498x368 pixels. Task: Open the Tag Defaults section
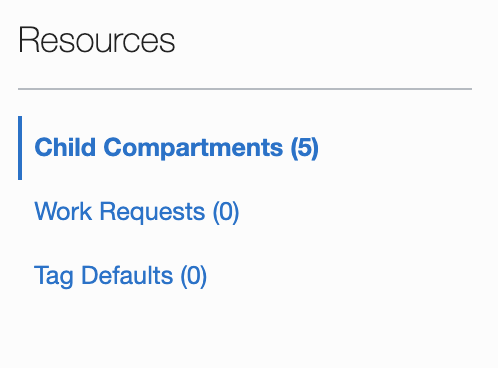click(120, 276)
